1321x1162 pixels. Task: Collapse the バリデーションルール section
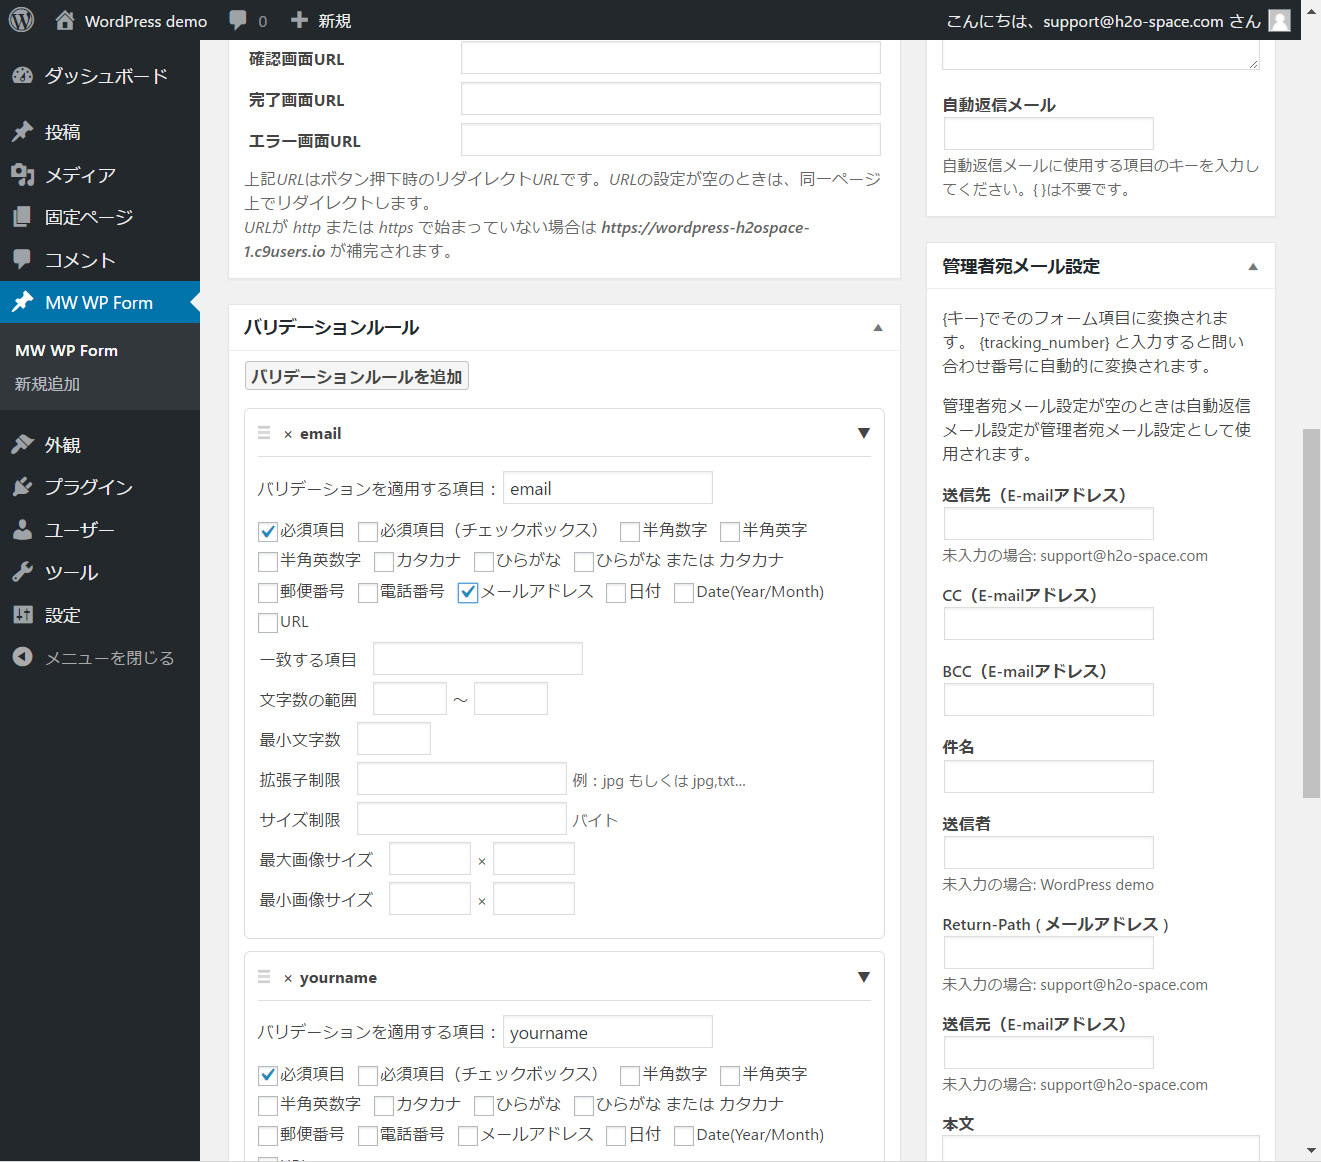(x=878, y=328)
